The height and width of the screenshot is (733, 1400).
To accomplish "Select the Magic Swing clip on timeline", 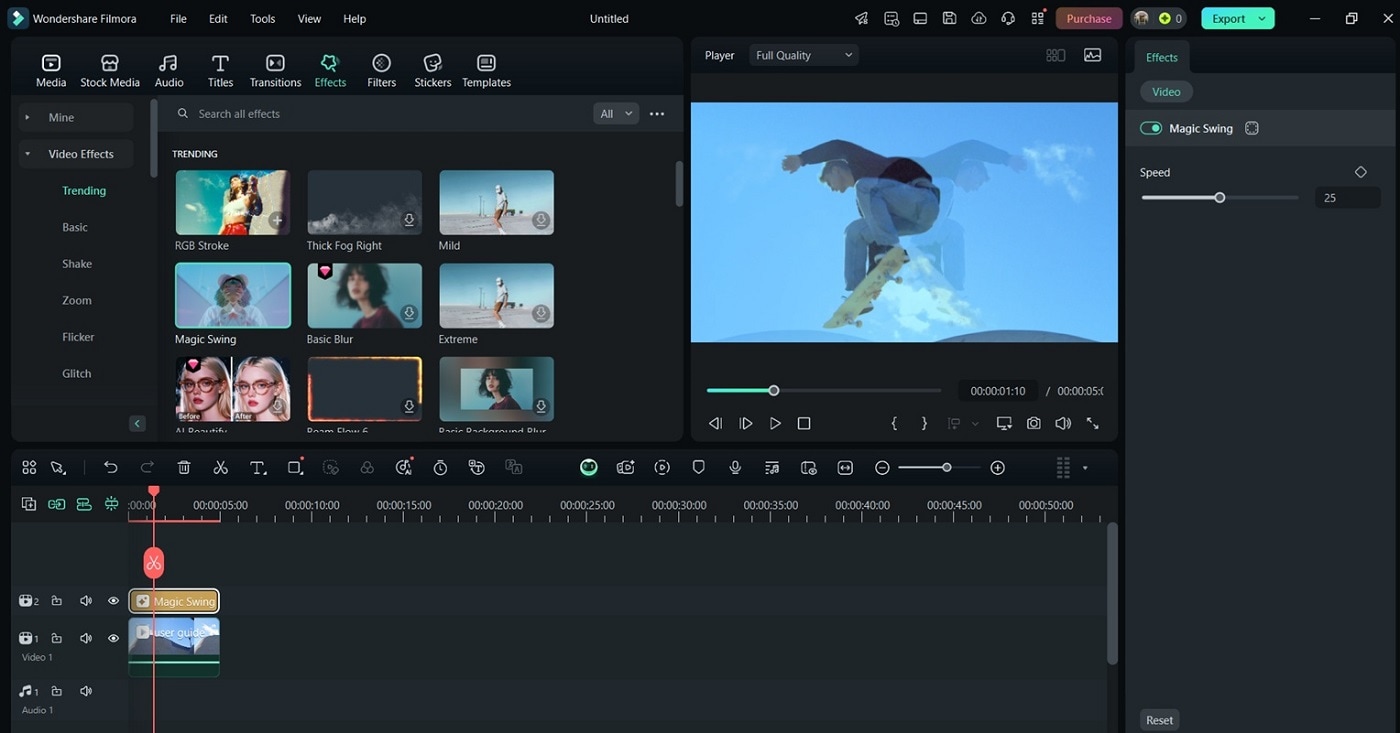I will pos(174,601).
